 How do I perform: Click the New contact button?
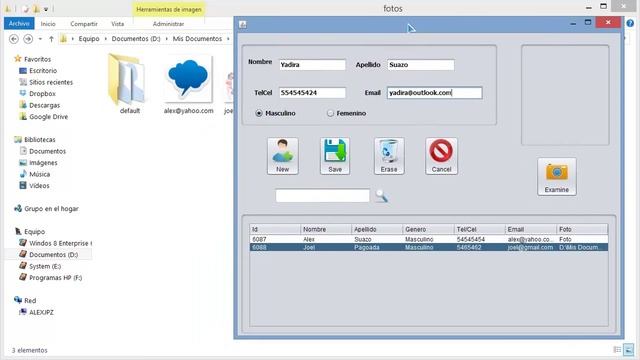pyautogui.click(x=282, y=156)
